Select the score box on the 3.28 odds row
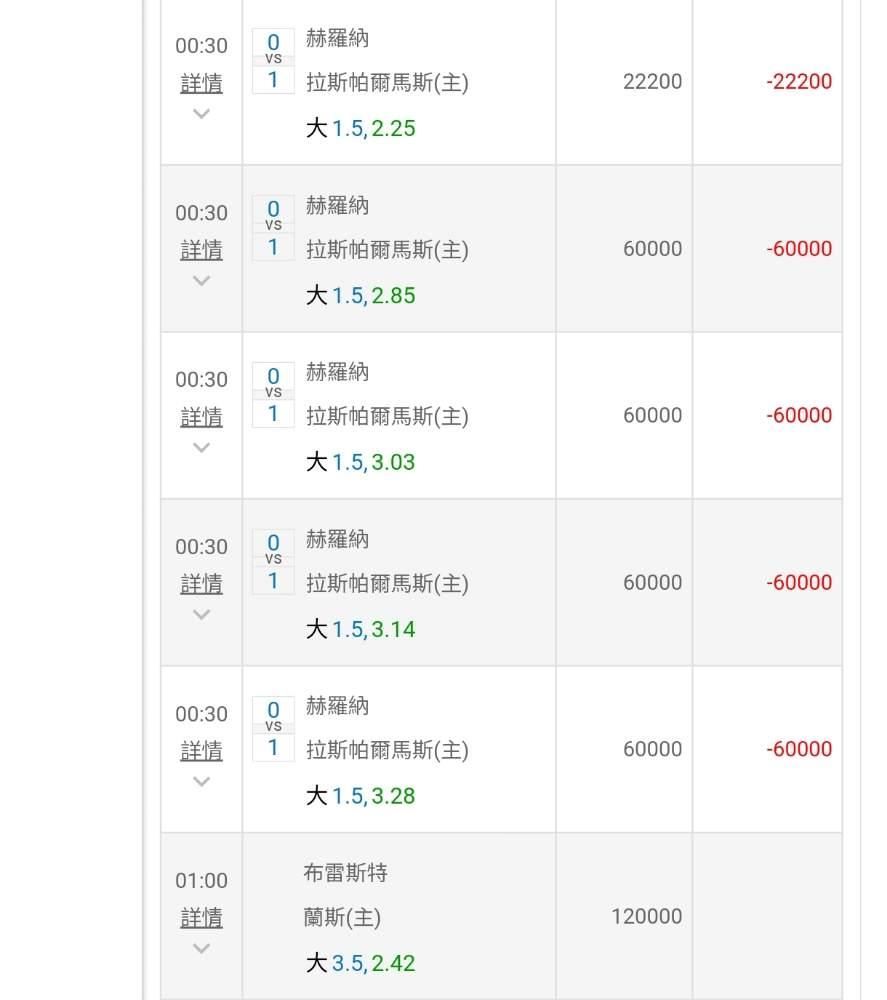Image resolution: width=887 pixels, height=1000 pixels. coord(273,729)
